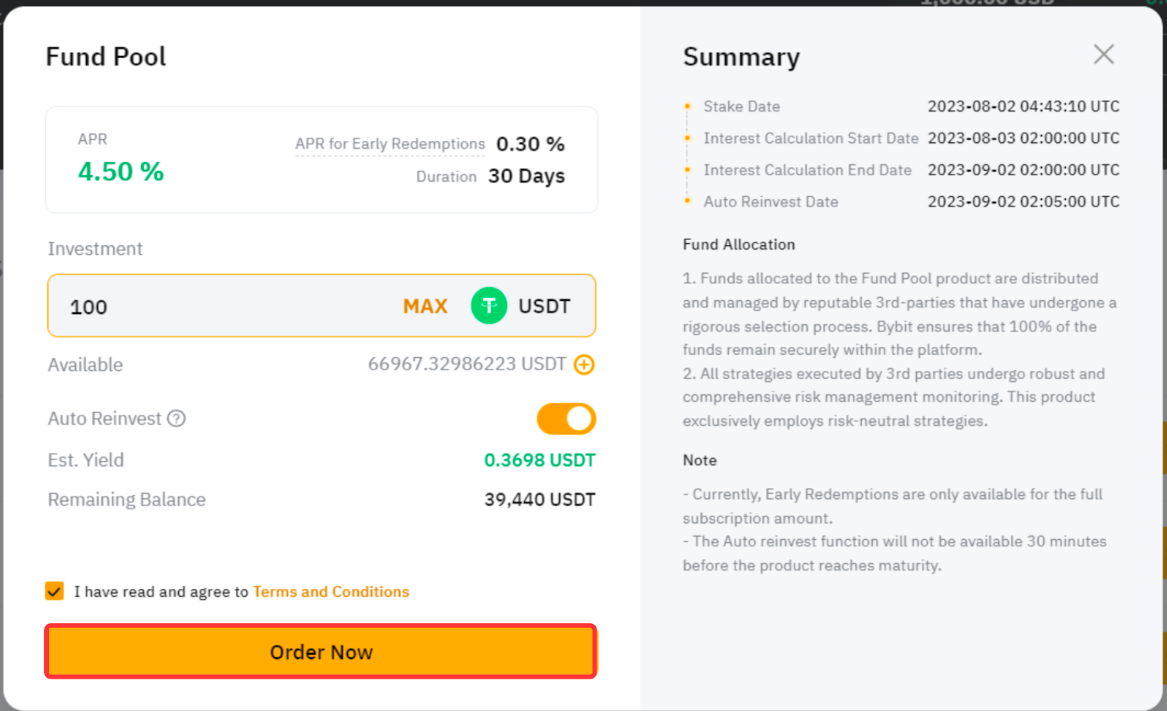This screenshot has width=1167, height=711.
Task: Click the Auto Reinvest help icon
Action: click(x=176, y=418)
